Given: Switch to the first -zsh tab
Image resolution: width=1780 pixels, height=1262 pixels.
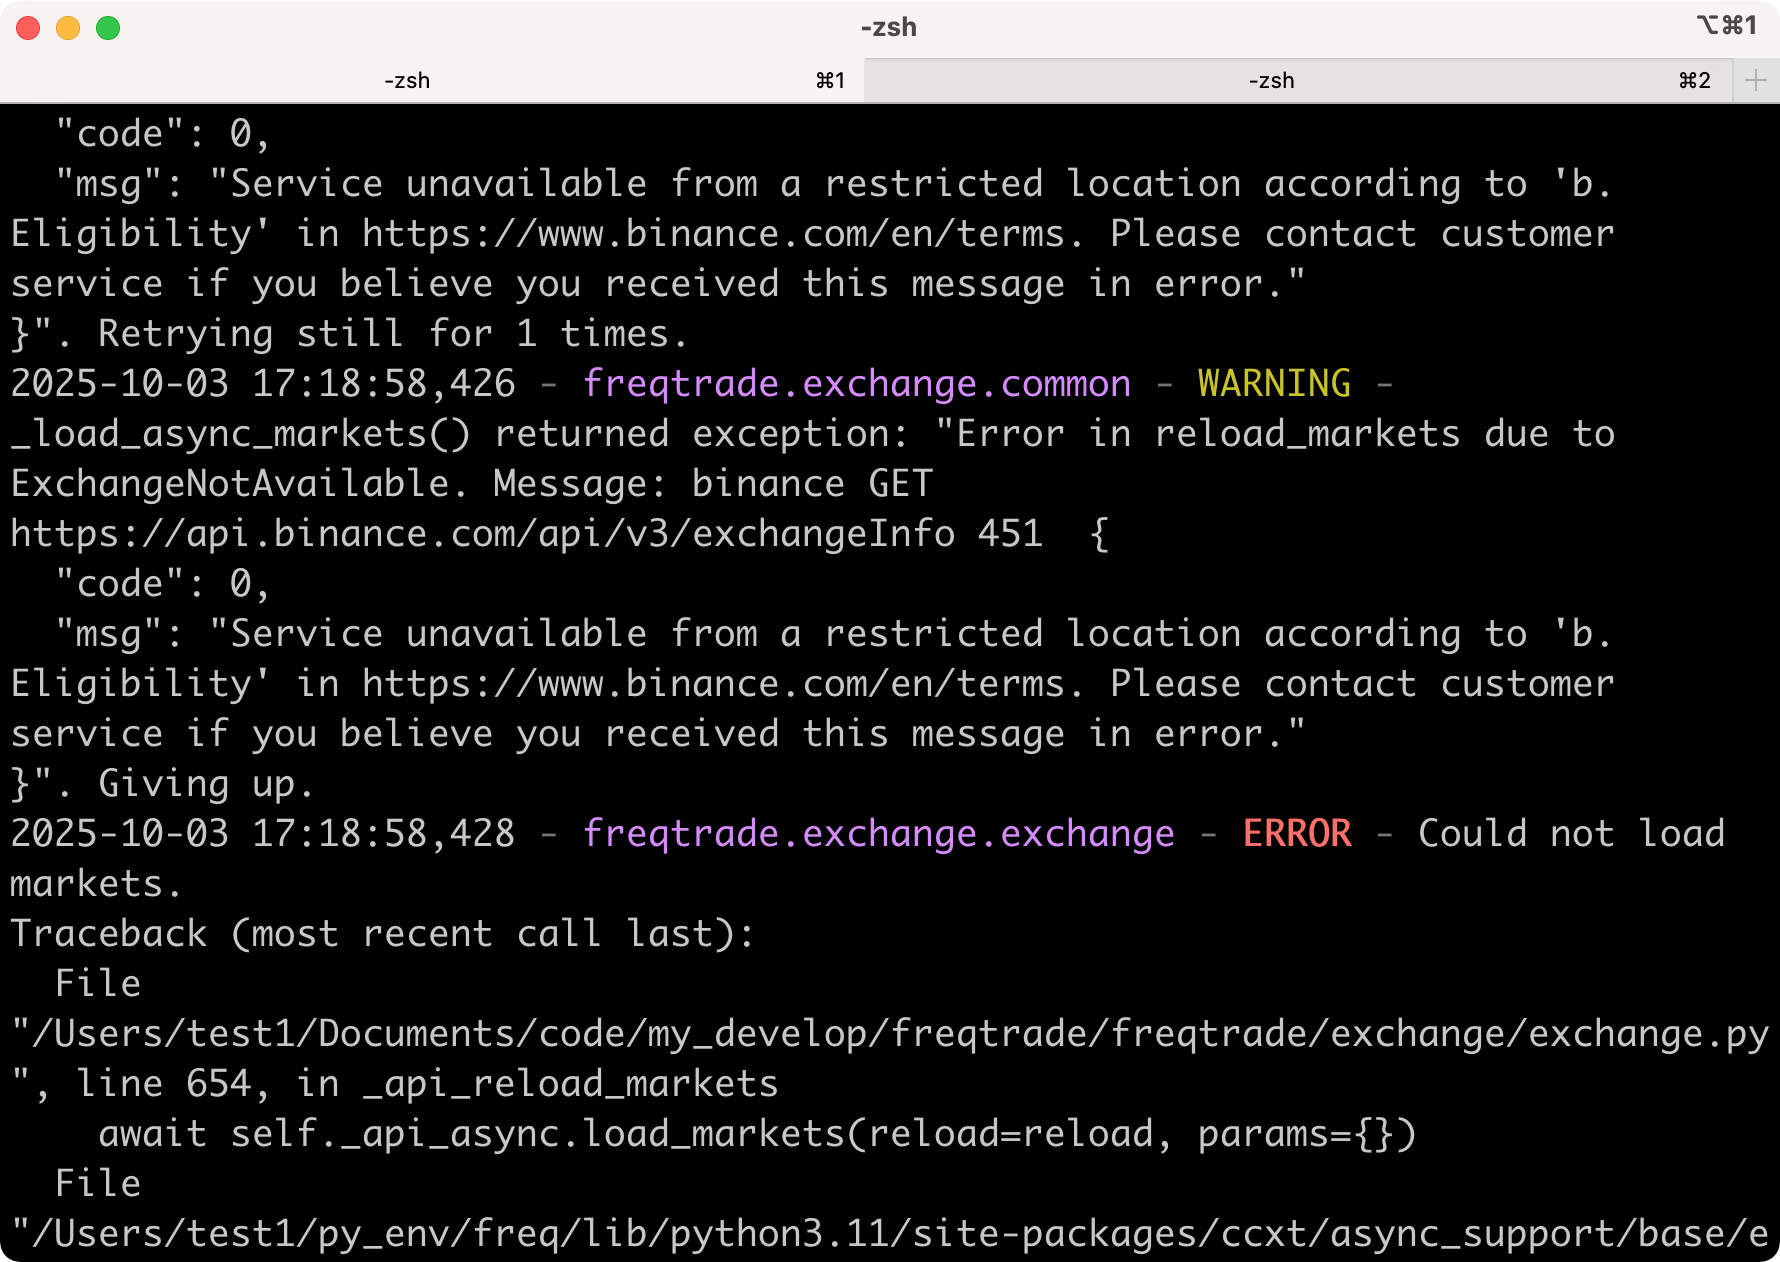Looking at the screenshot, I should point(432,80).
